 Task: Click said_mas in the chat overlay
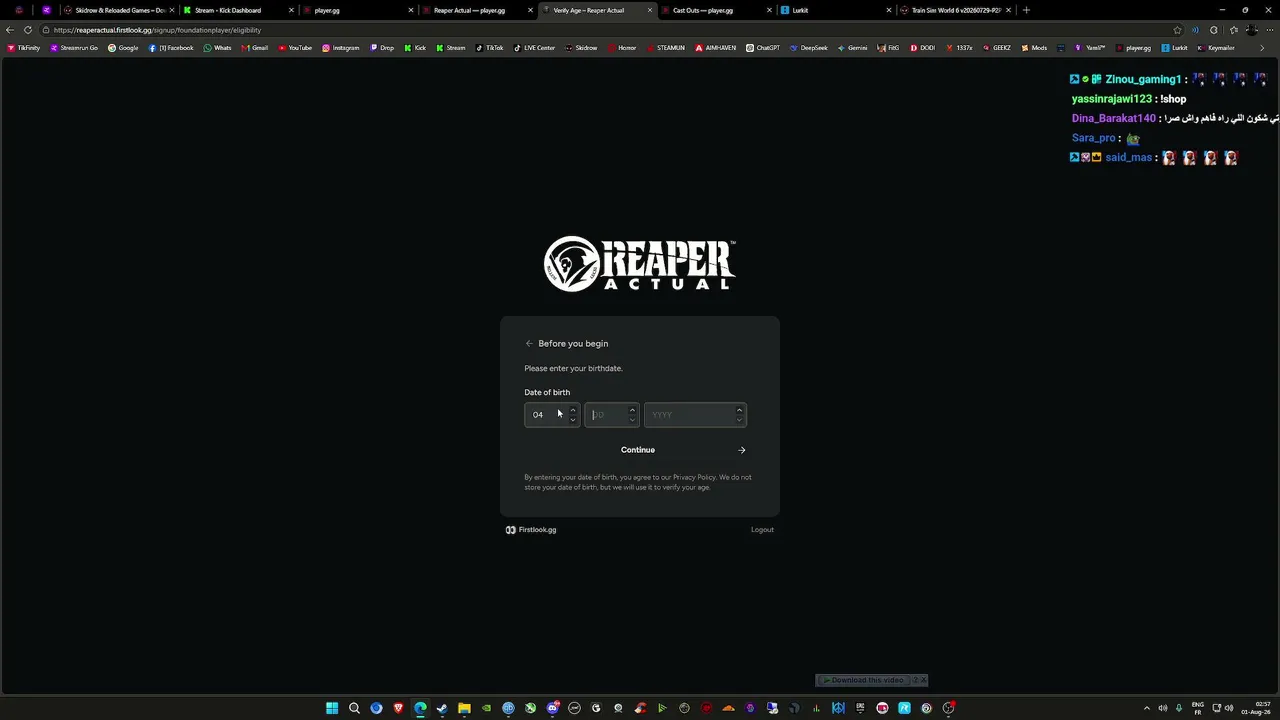(1129, 157)
